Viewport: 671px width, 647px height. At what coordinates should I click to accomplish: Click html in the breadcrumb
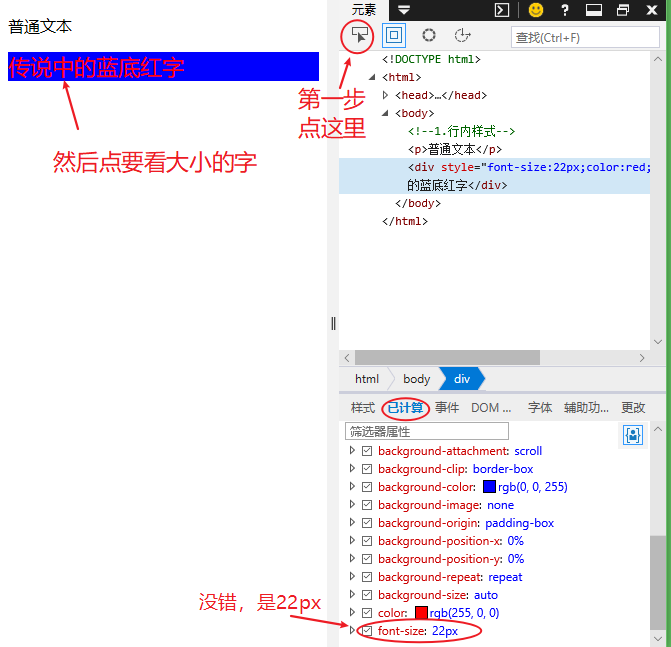click(x=367, y=379)
